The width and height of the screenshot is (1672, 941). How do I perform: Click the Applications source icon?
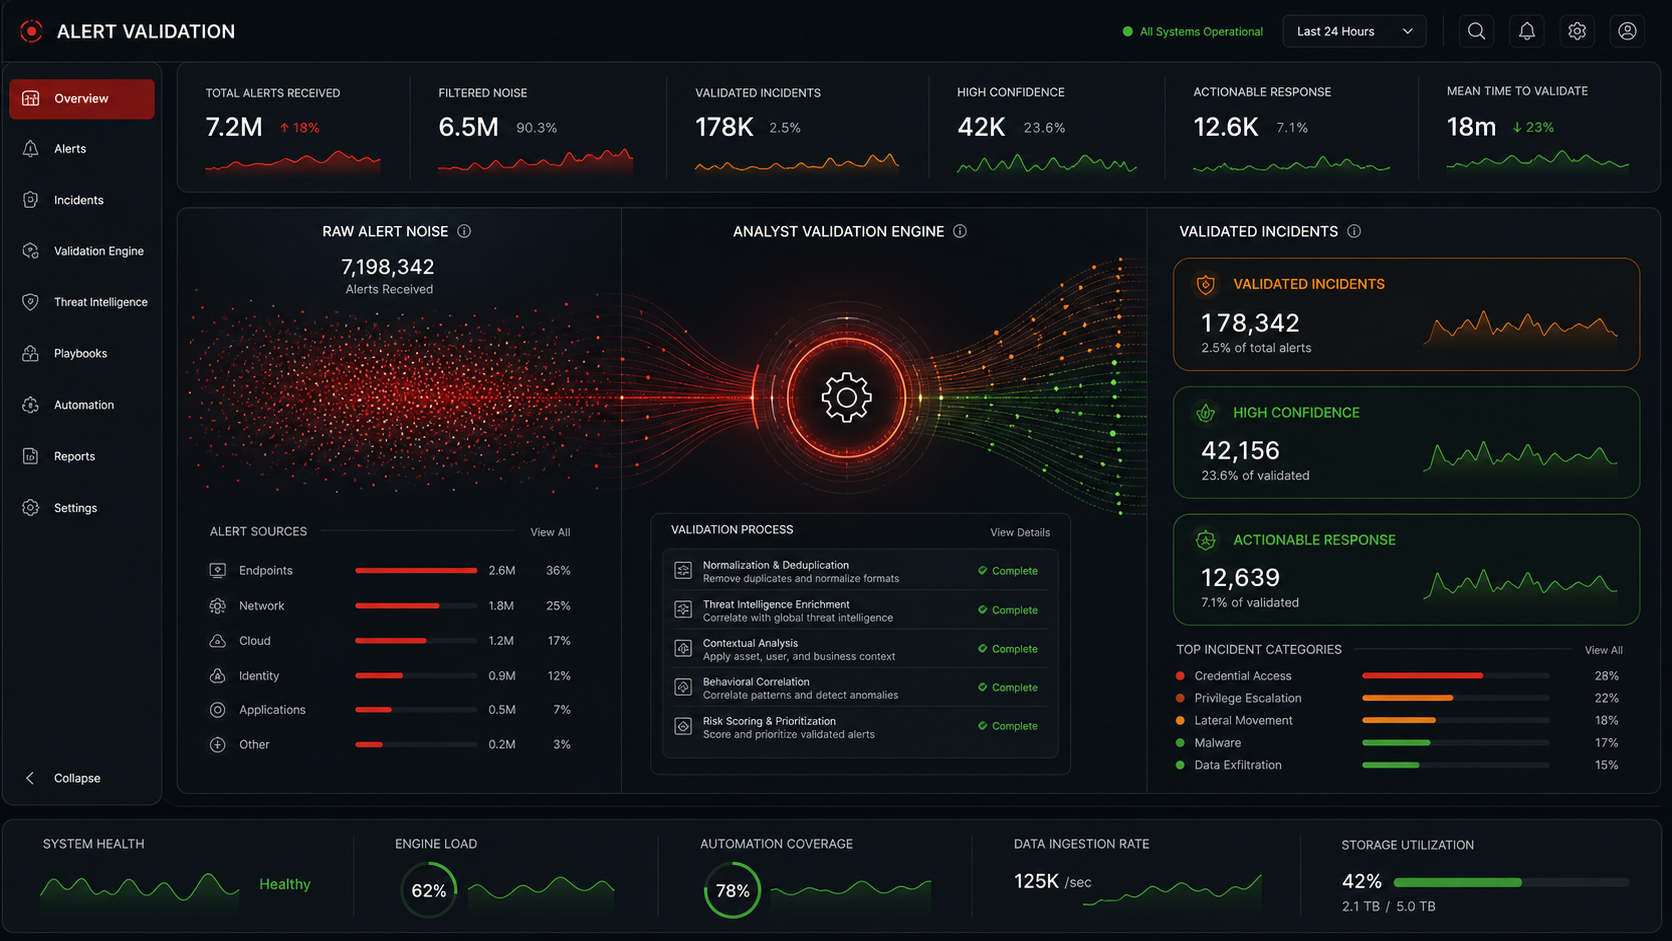tap(217, 710)
